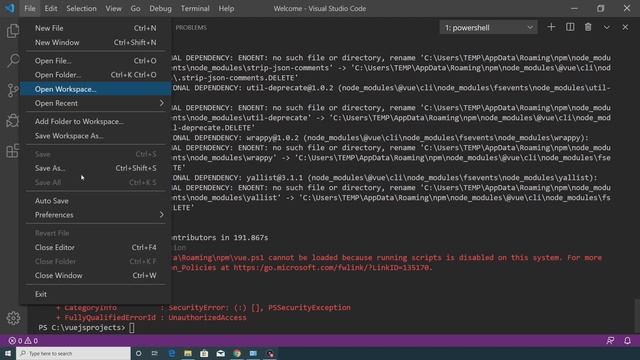640x360 pixels.
Task: Choose New File from File menu
Action: click(96, 28)
